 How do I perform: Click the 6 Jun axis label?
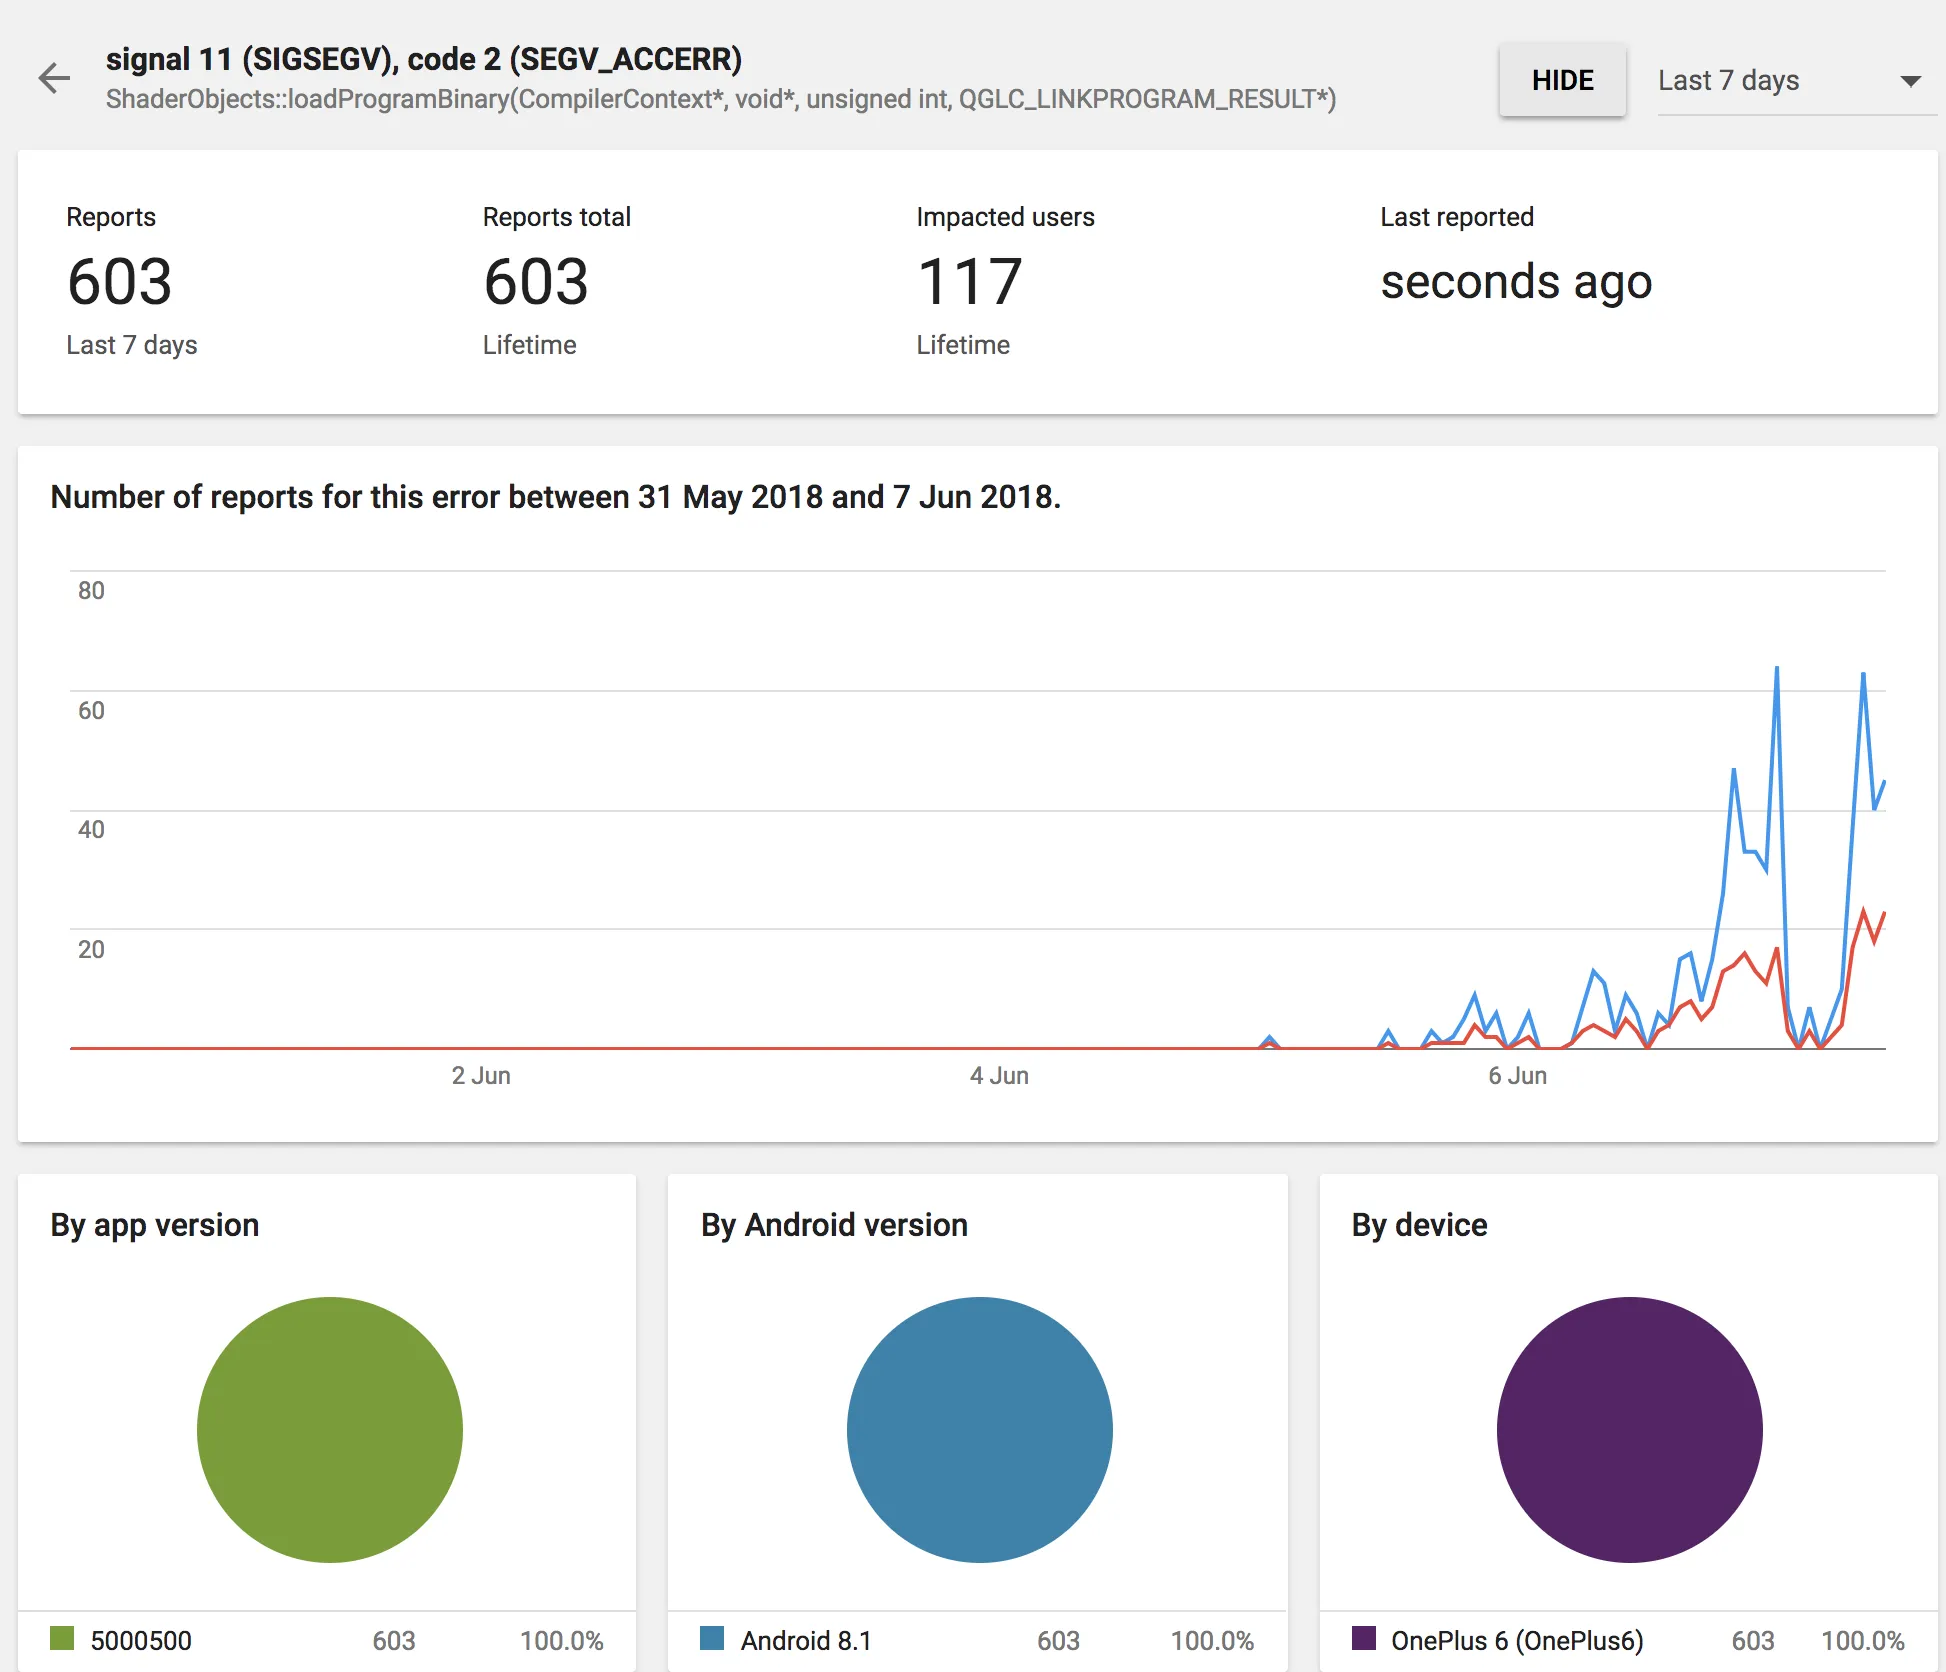[x=1517, y=1076]
